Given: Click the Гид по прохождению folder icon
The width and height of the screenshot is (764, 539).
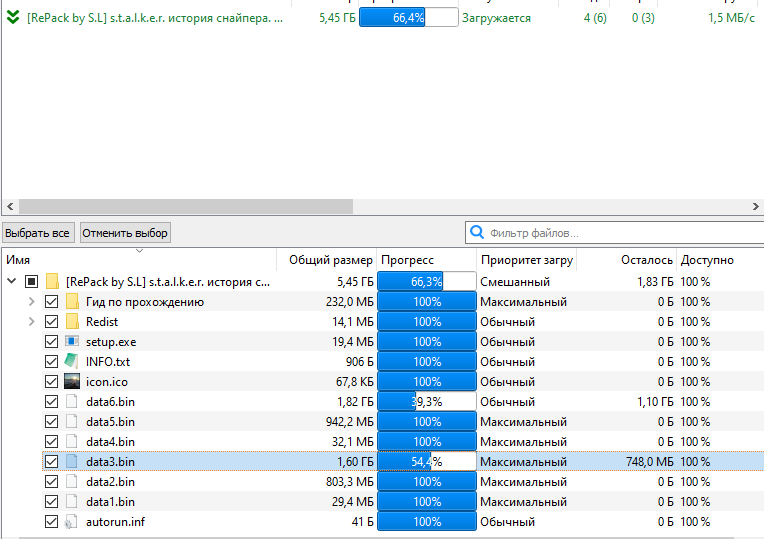Looking at the screenshot, I should pos(72,302).
